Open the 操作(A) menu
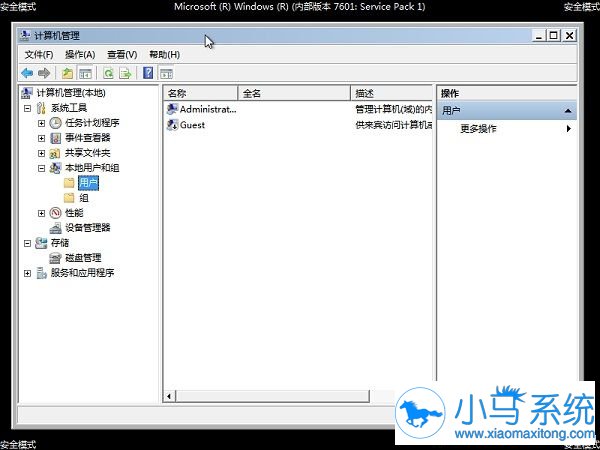The height and width of the screenshot is (450, 600). (80, 54)
